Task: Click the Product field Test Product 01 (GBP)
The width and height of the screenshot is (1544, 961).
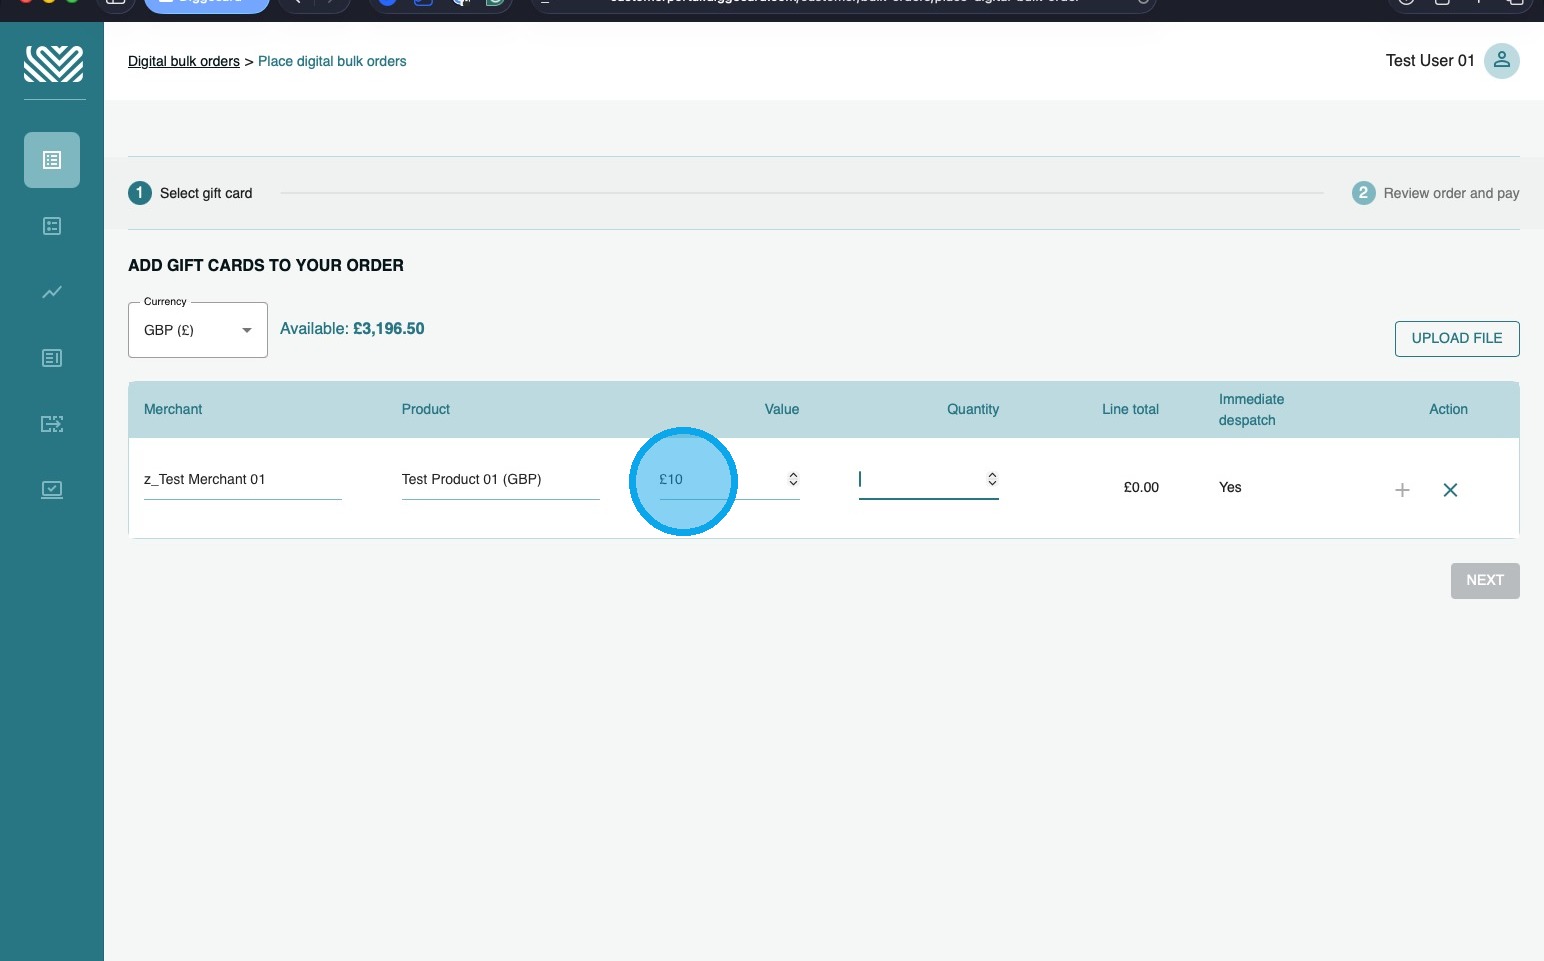Action: pos(500,480)
